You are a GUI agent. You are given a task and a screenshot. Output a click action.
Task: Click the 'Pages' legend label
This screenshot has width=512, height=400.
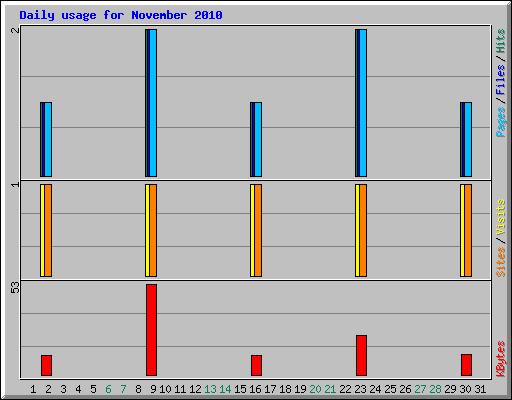(x=501, y=122)
